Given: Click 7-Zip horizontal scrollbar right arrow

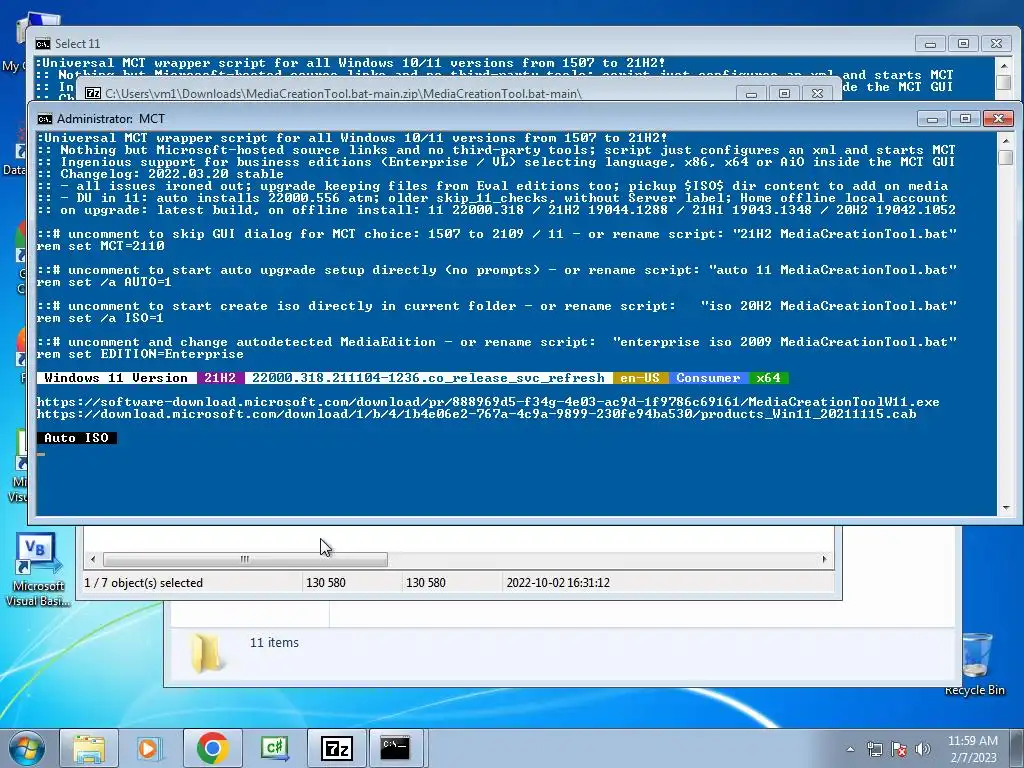Looking at the screenshot, I should [824, 559].
